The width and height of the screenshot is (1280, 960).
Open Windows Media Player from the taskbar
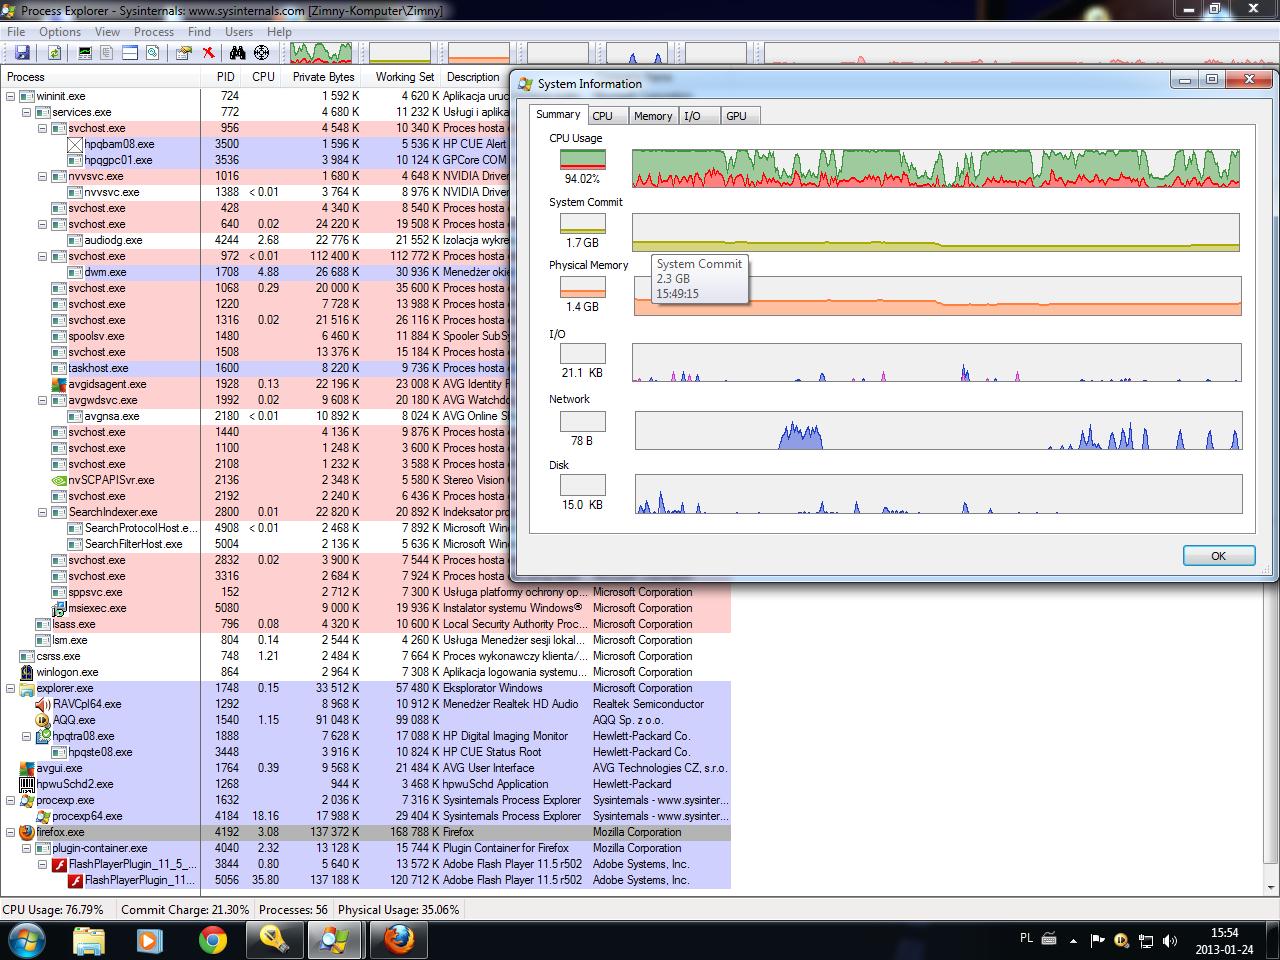[150, 940]
